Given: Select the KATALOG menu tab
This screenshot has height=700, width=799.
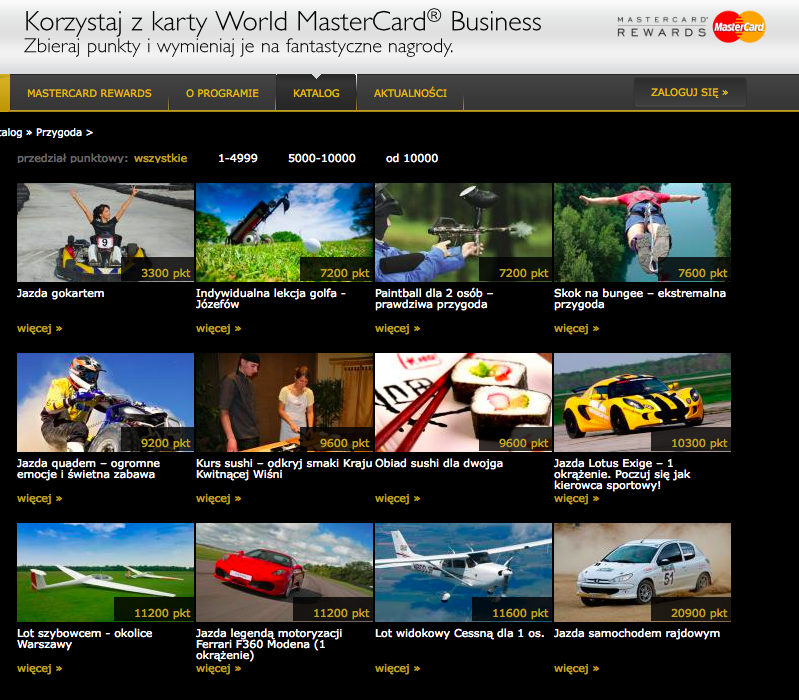Looking at the screenshot, I should (x=316, y=93).
